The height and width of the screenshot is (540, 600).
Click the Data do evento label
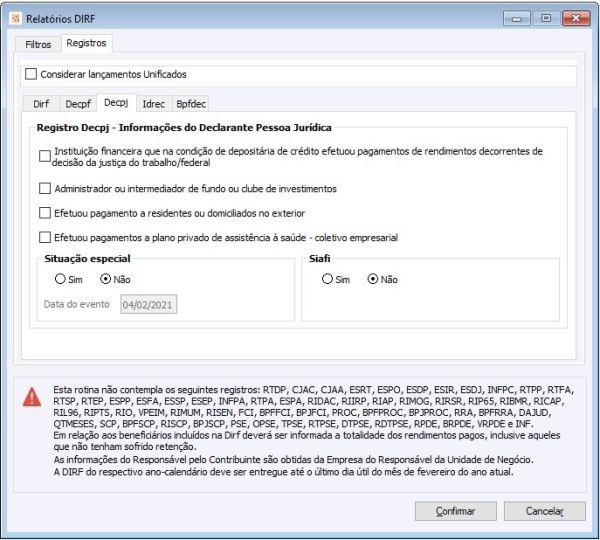tap(77, 304)
